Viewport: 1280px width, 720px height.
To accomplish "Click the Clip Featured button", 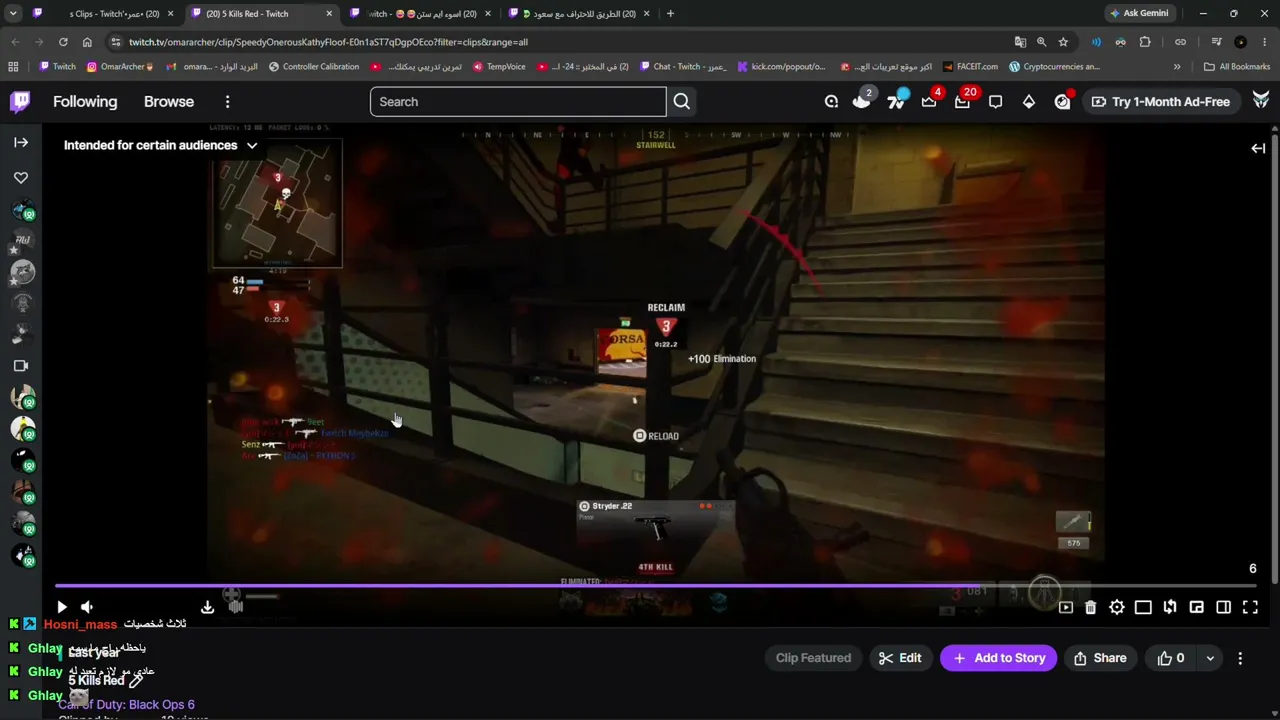I will tap(813, 658).
